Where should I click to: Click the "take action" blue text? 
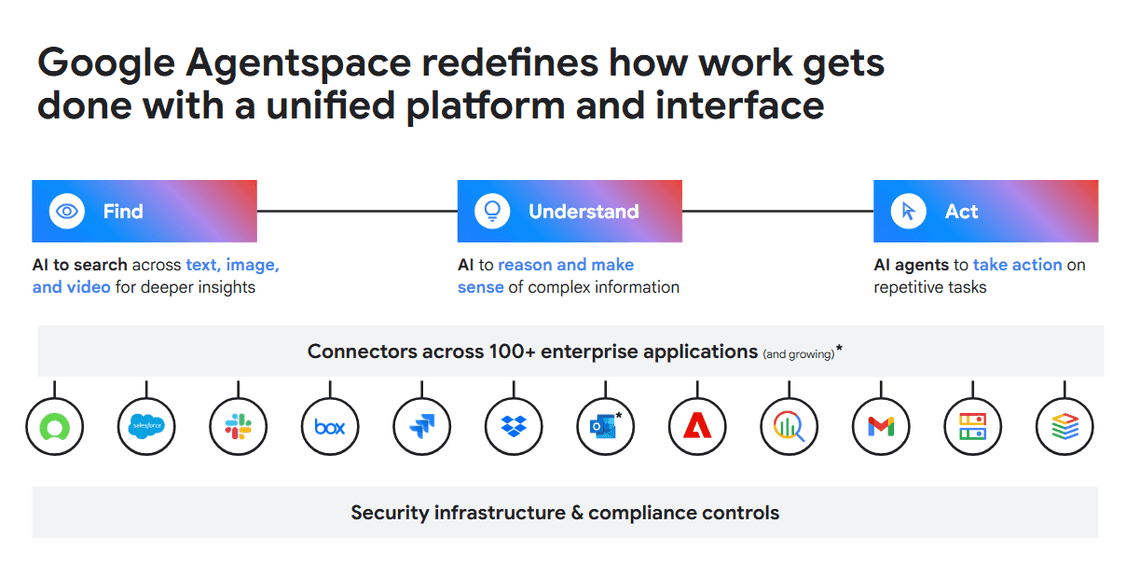coord(1017,265)
